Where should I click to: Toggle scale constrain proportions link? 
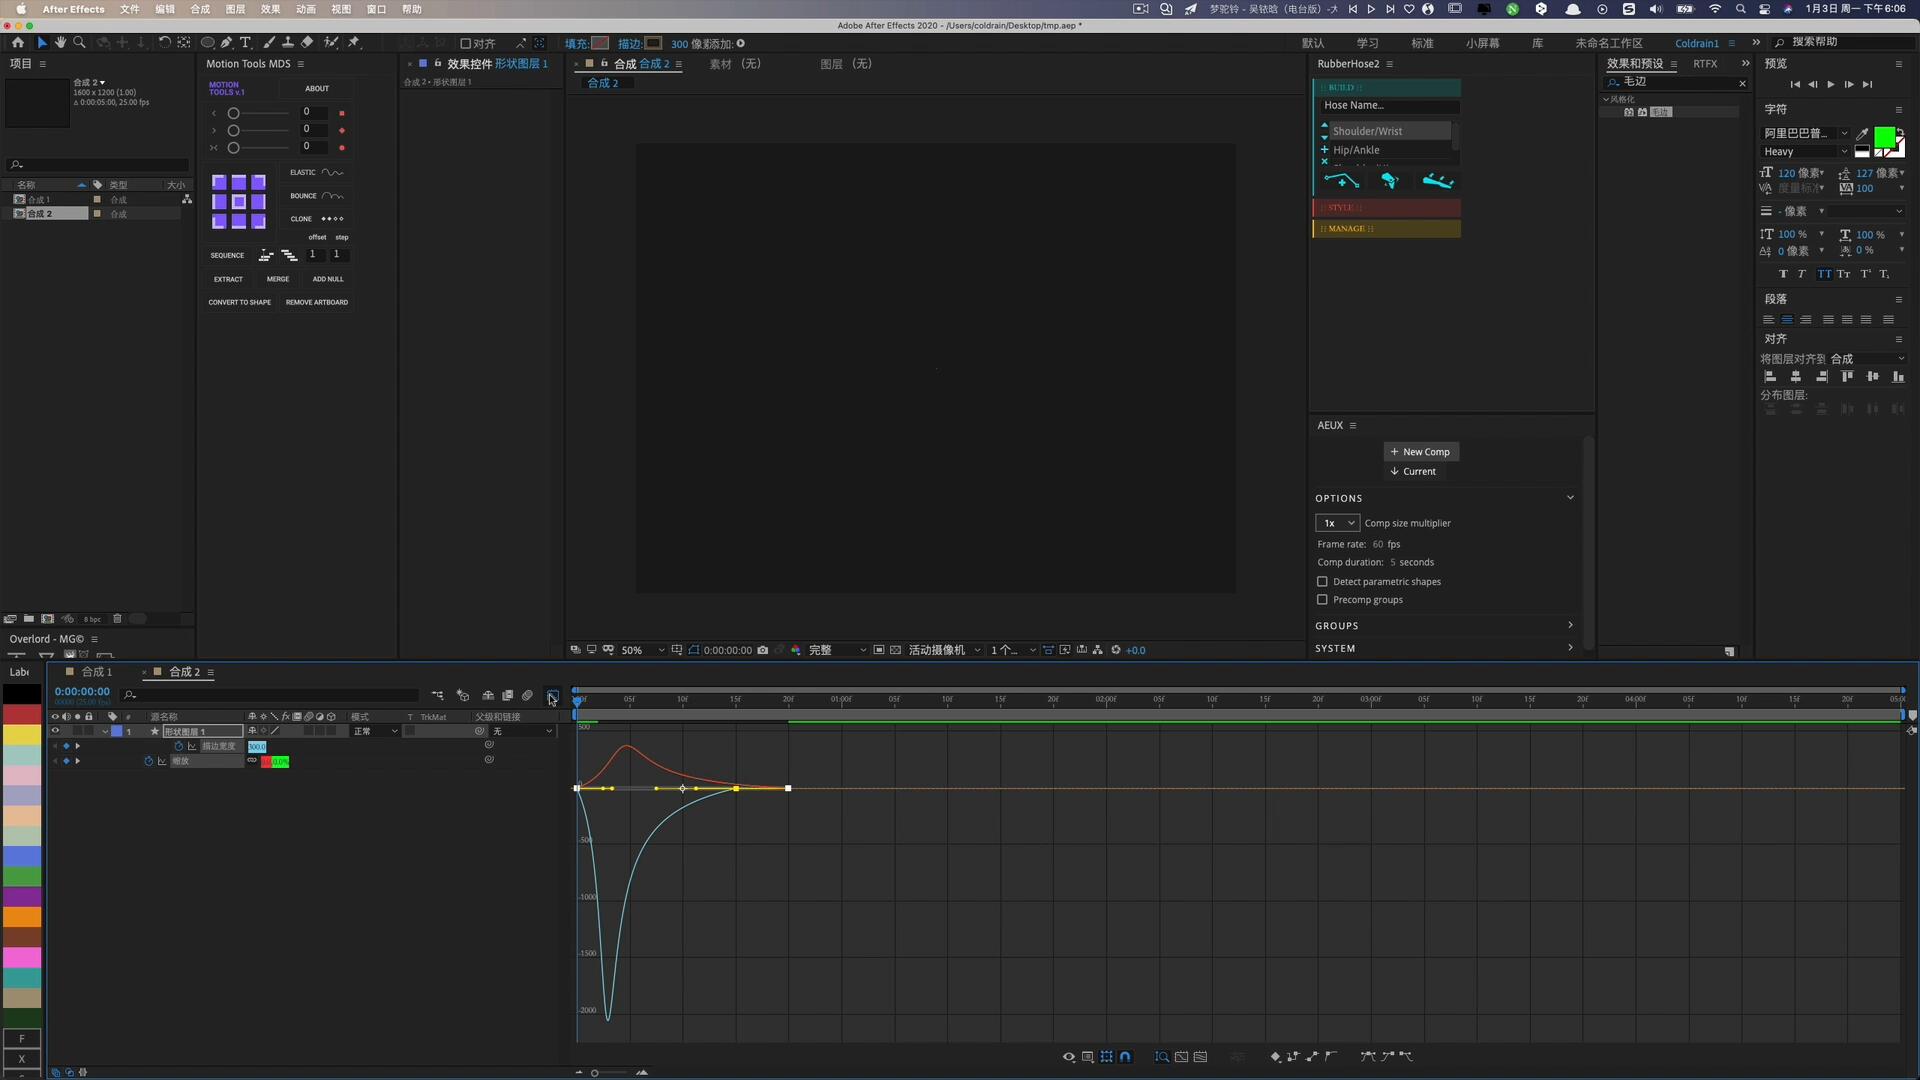click(x=252, y=761)
